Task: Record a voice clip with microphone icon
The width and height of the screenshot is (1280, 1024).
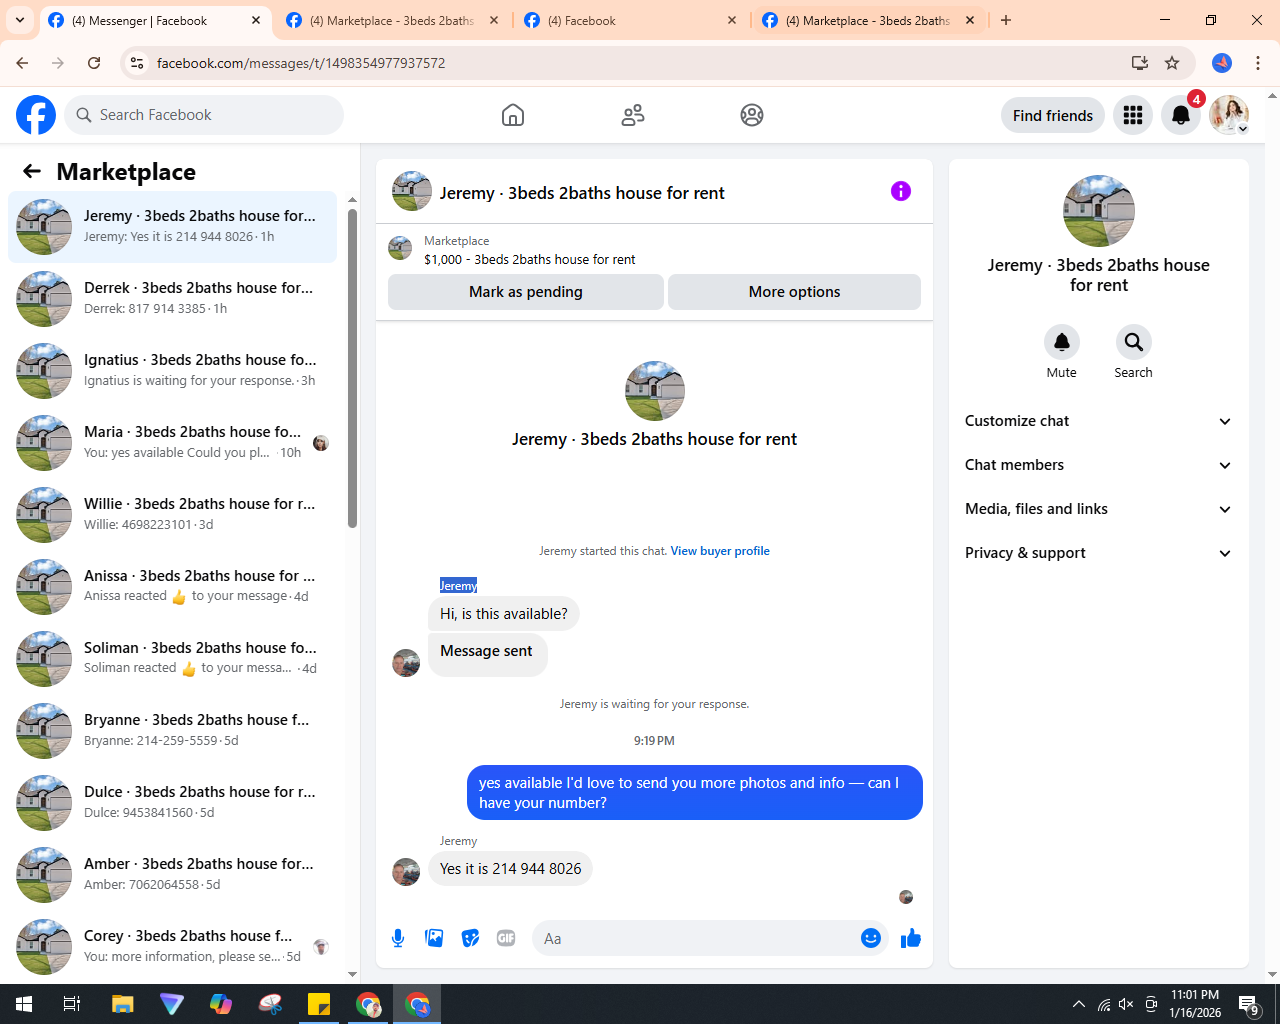Action: 398,938
